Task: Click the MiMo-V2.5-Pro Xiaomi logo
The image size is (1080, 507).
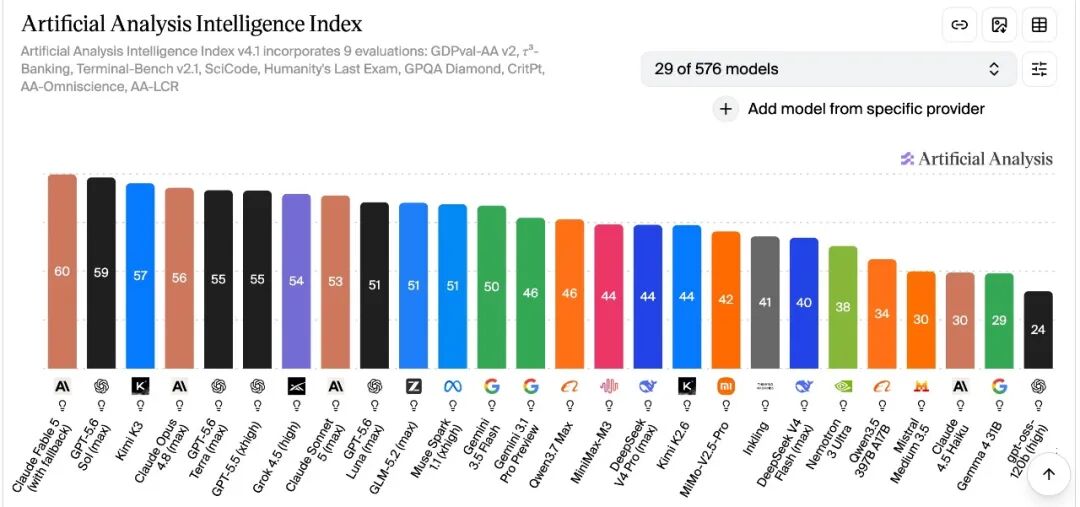Action: (x=726, y=386)
